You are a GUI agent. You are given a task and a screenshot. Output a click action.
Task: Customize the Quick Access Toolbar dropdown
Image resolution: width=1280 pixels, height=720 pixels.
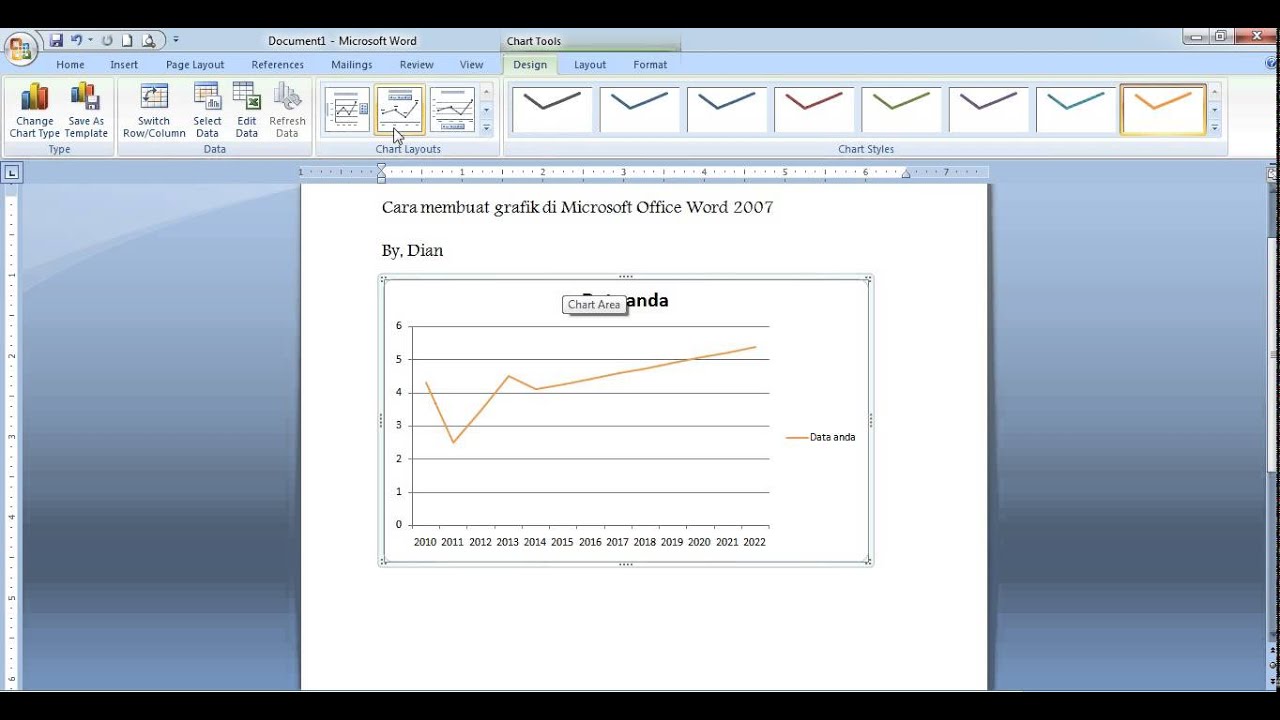176,41
